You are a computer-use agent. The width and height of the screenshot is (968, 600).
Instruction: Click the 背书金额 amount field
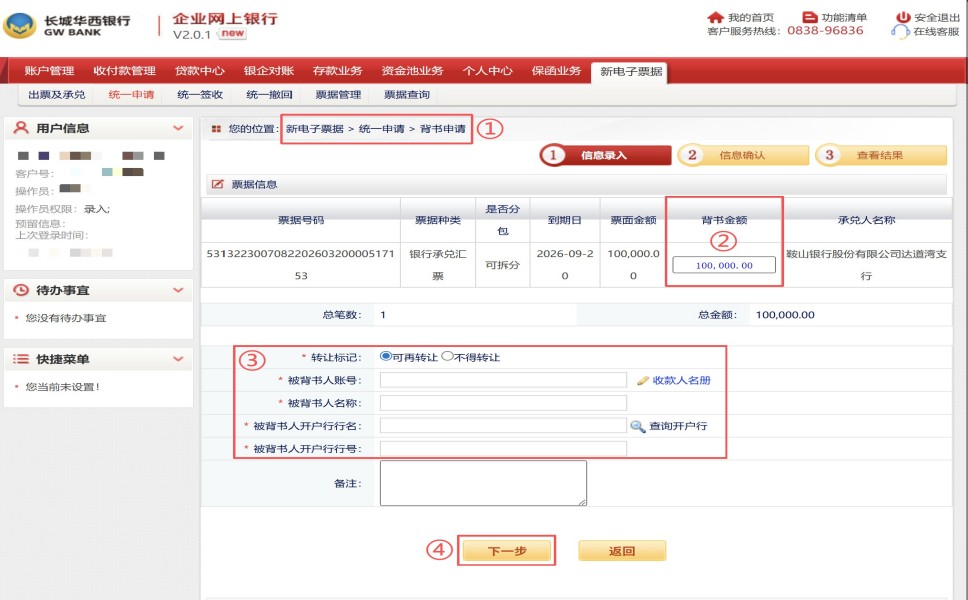(x=725, y=265)
